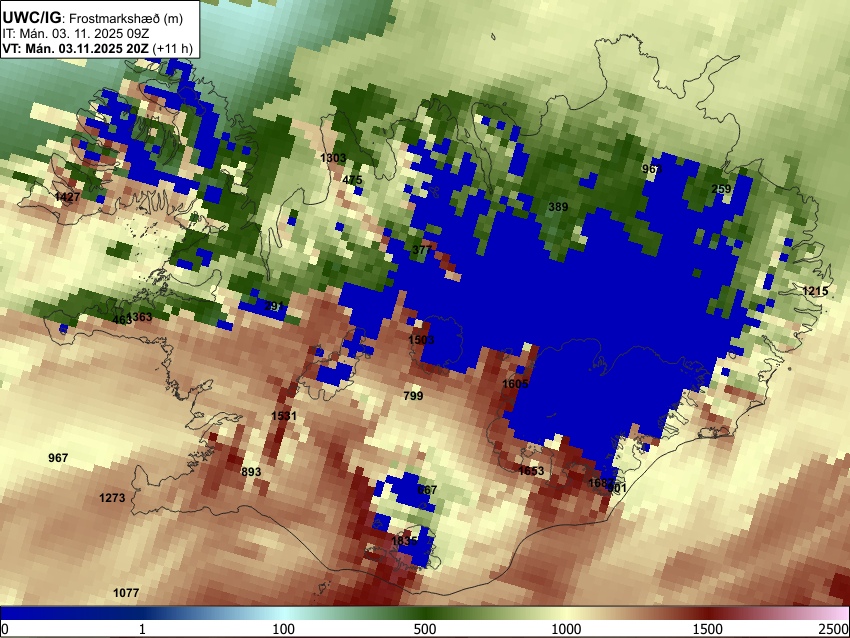
Task: Click the 'UWC/IG' title text
Action: 31,18
